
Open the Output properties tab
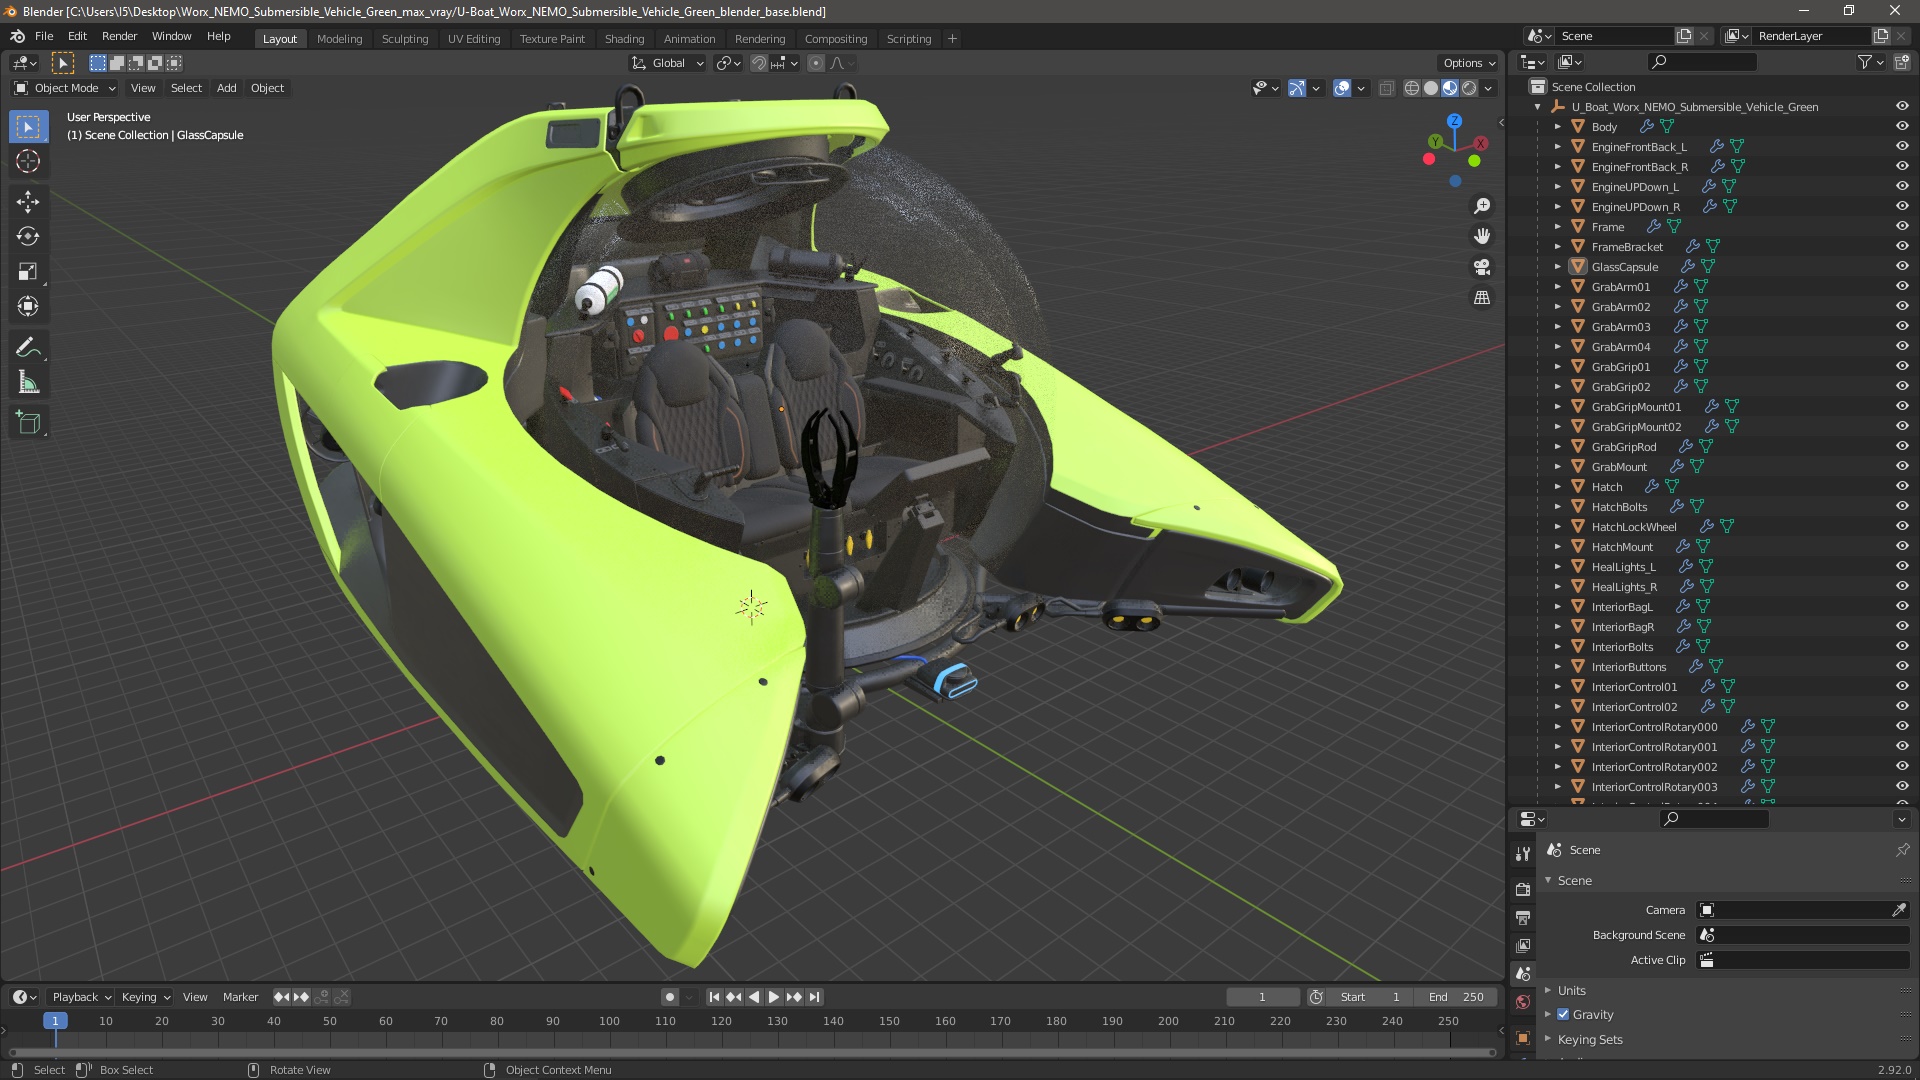click(1523, 917)
